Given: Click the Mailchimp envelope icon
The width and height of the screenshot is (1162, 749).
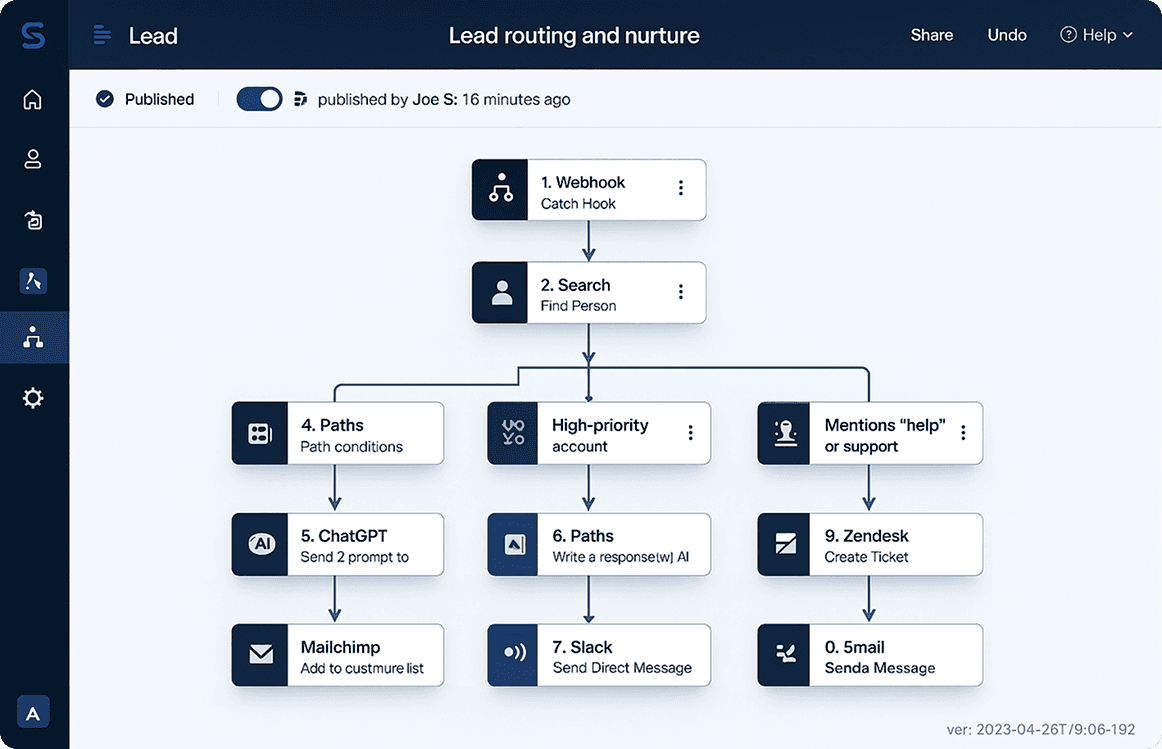Looking at the screenshot, I should tap(260, 655).
